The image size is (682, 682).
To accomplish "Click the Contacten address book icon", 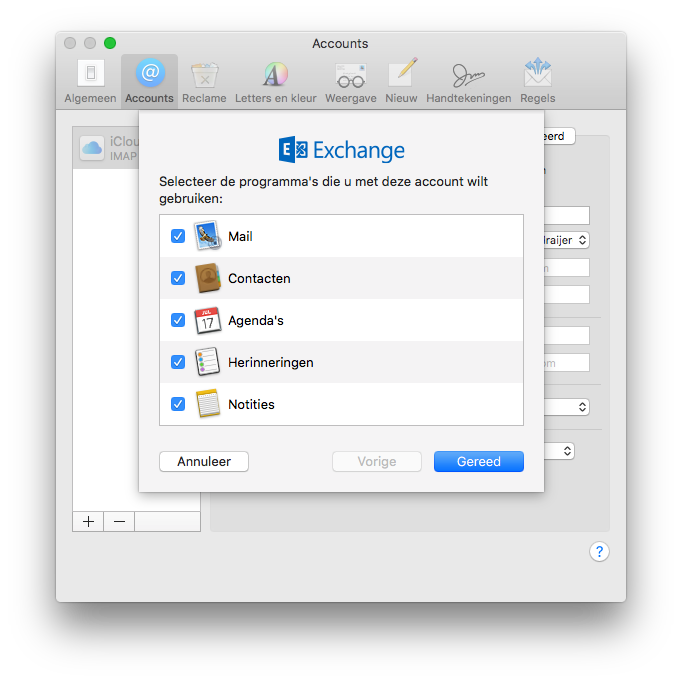I will click(207, 278).
